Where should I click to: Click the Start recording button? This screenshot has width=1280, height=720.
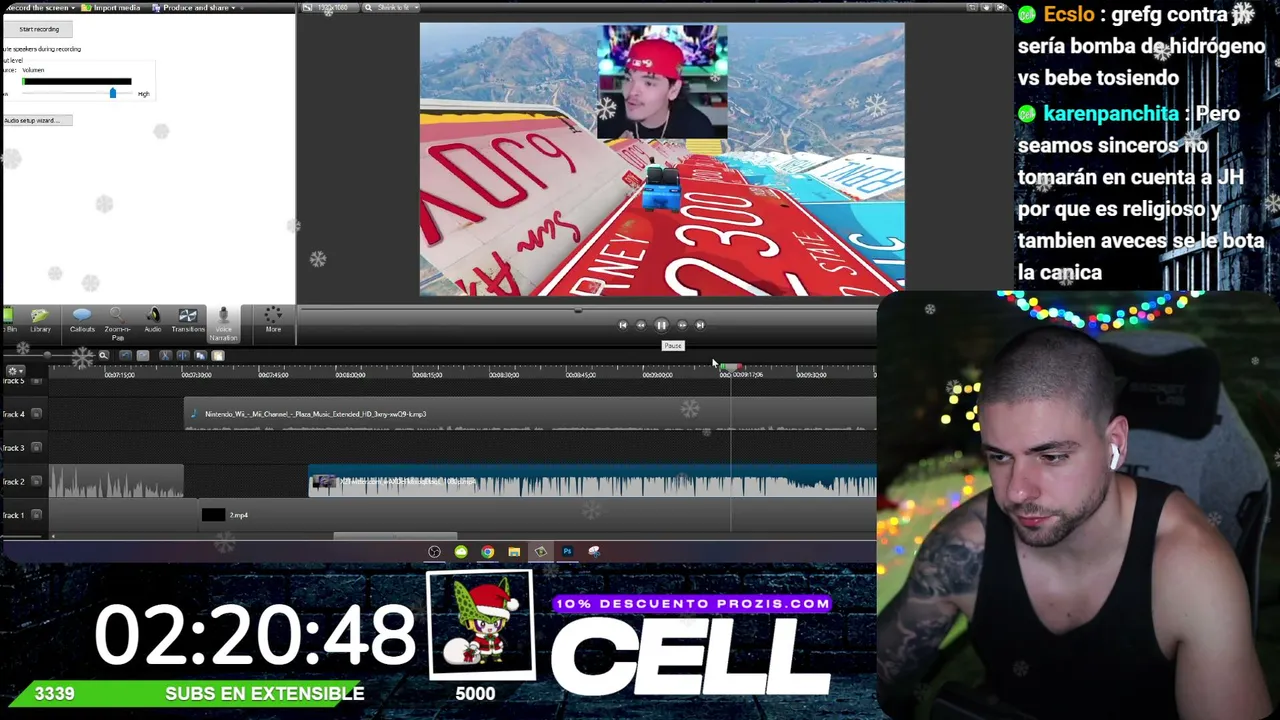(39, 29)
